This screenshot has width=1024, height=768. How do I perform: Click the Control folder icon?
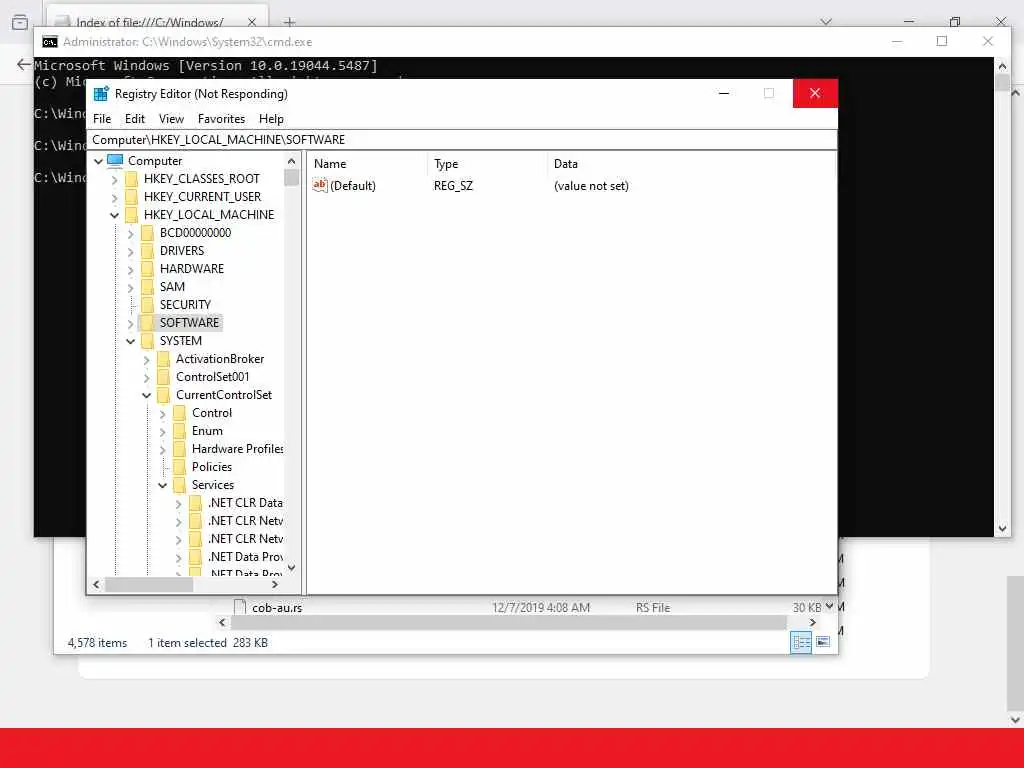[180, 413]
